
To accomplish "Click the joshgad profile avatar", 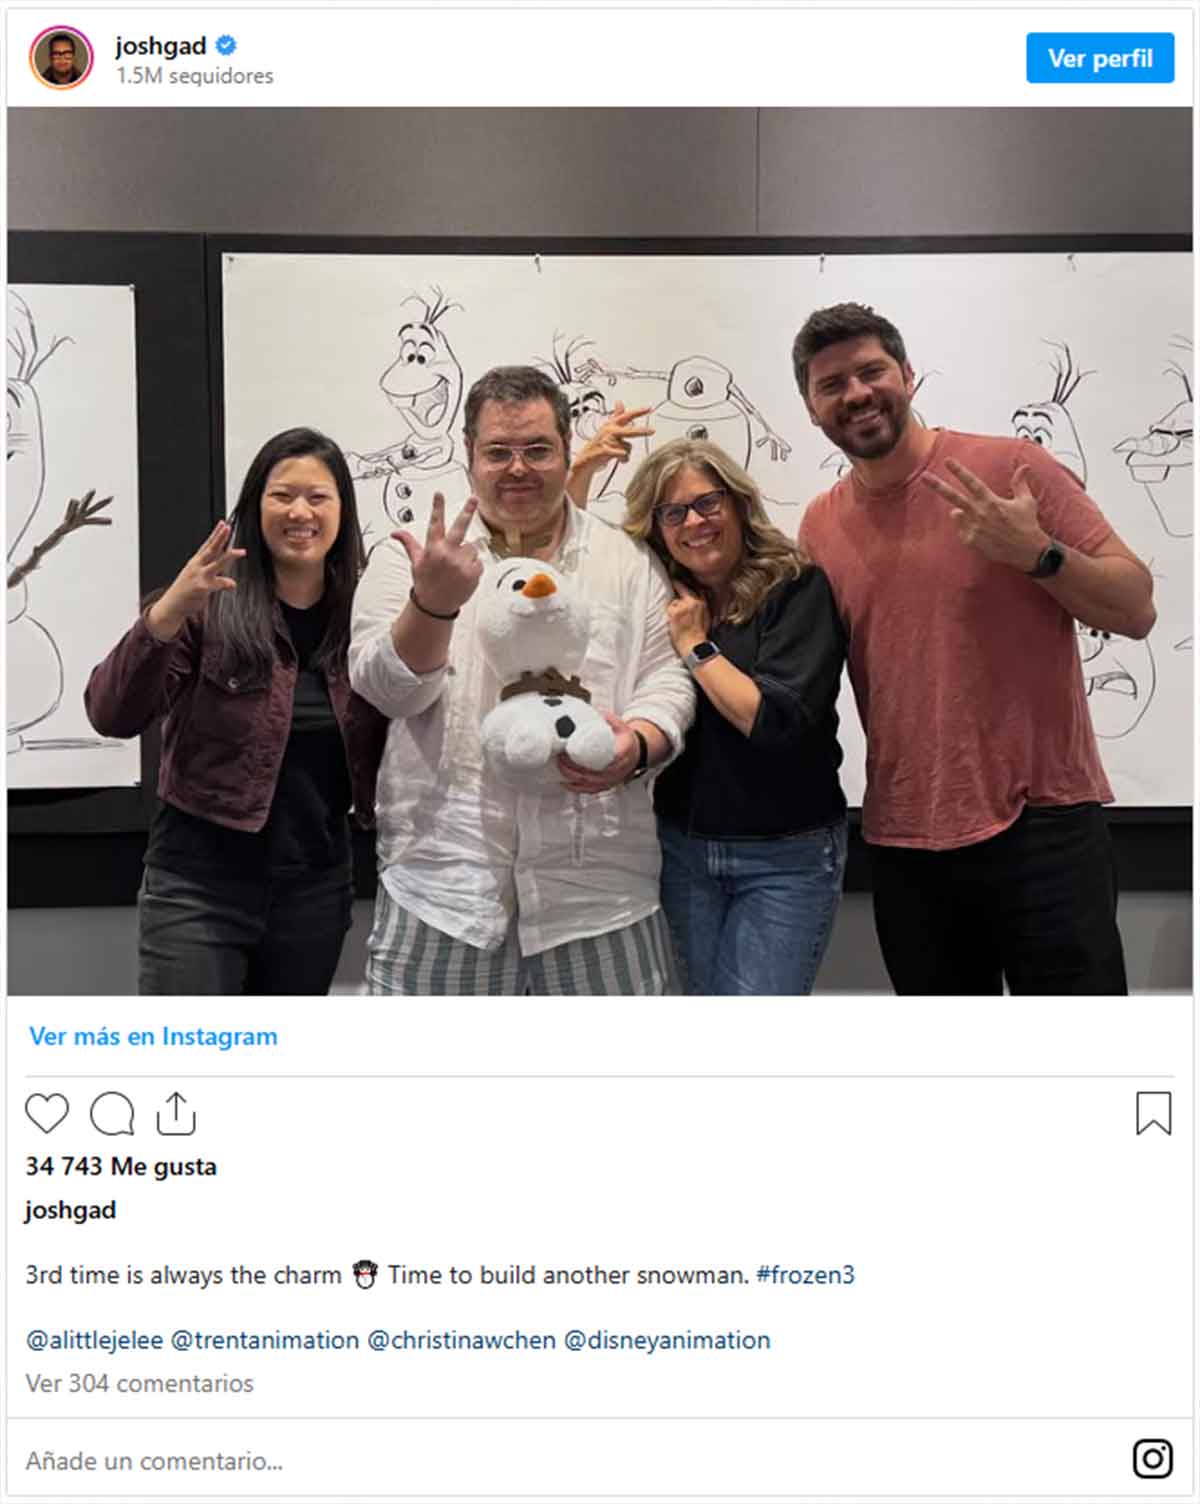I will (61, 57).
